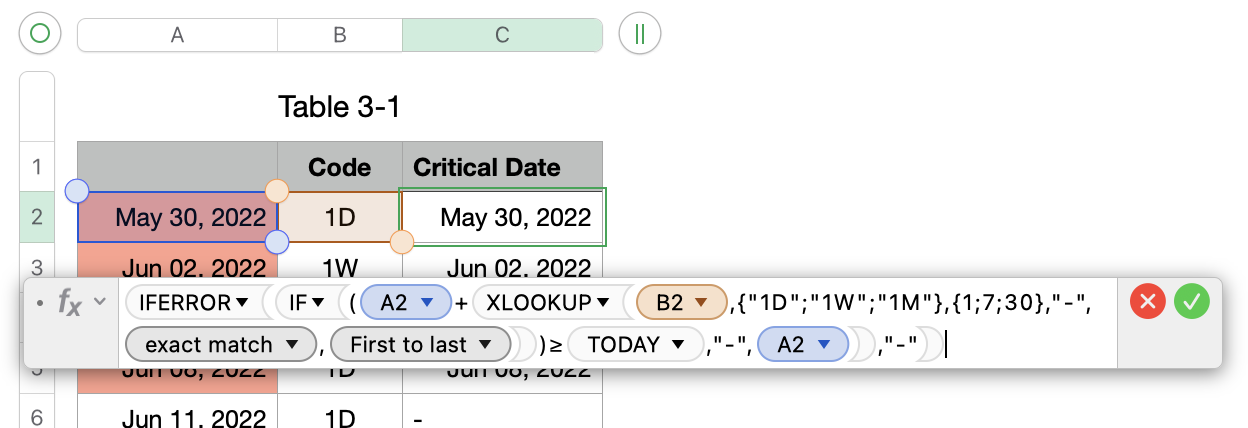Click the orange range handle above cell B2

click(x=277, y=190)
